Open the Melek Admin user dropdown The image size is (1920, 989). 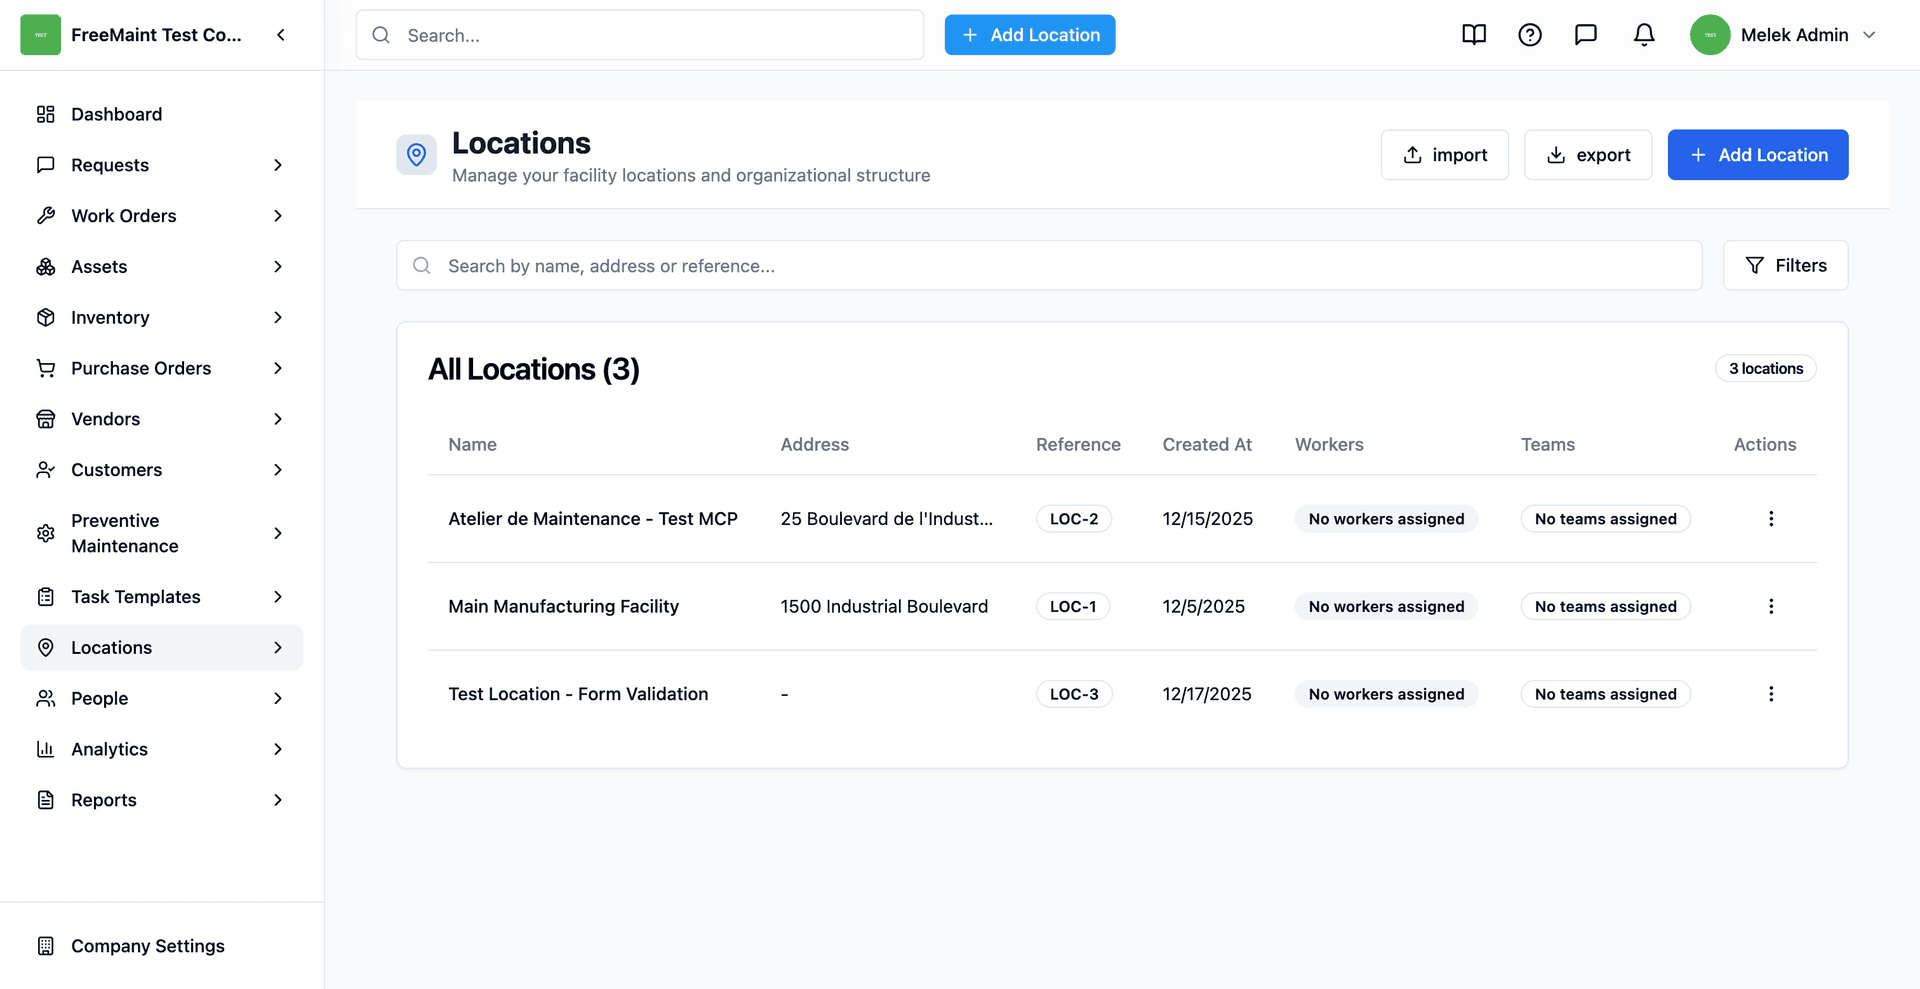(x=1784, y=35)
